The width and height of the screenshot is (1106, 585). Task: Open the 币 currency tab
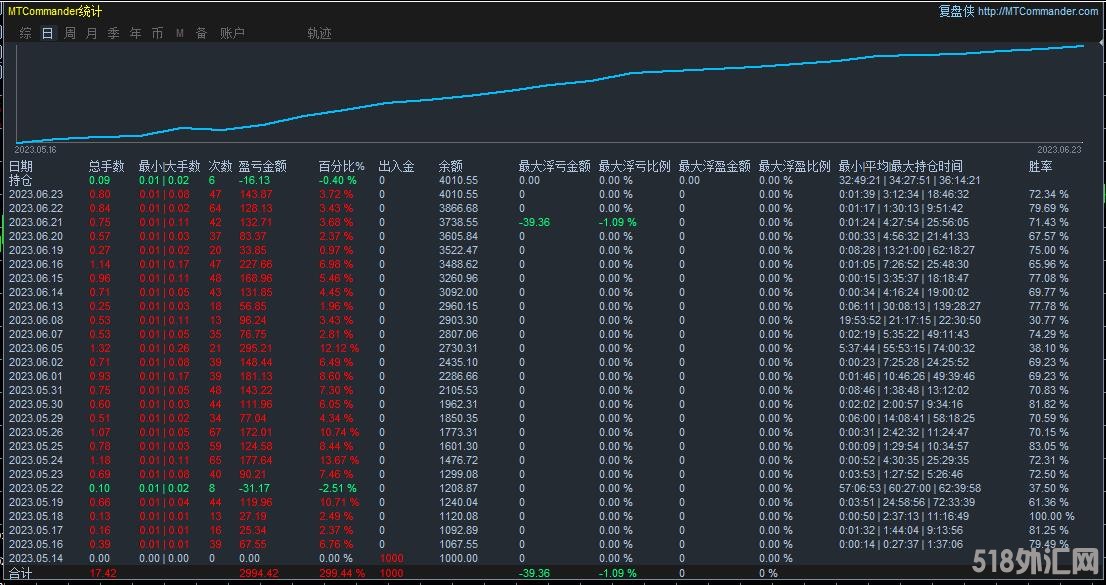pos(157,33)
